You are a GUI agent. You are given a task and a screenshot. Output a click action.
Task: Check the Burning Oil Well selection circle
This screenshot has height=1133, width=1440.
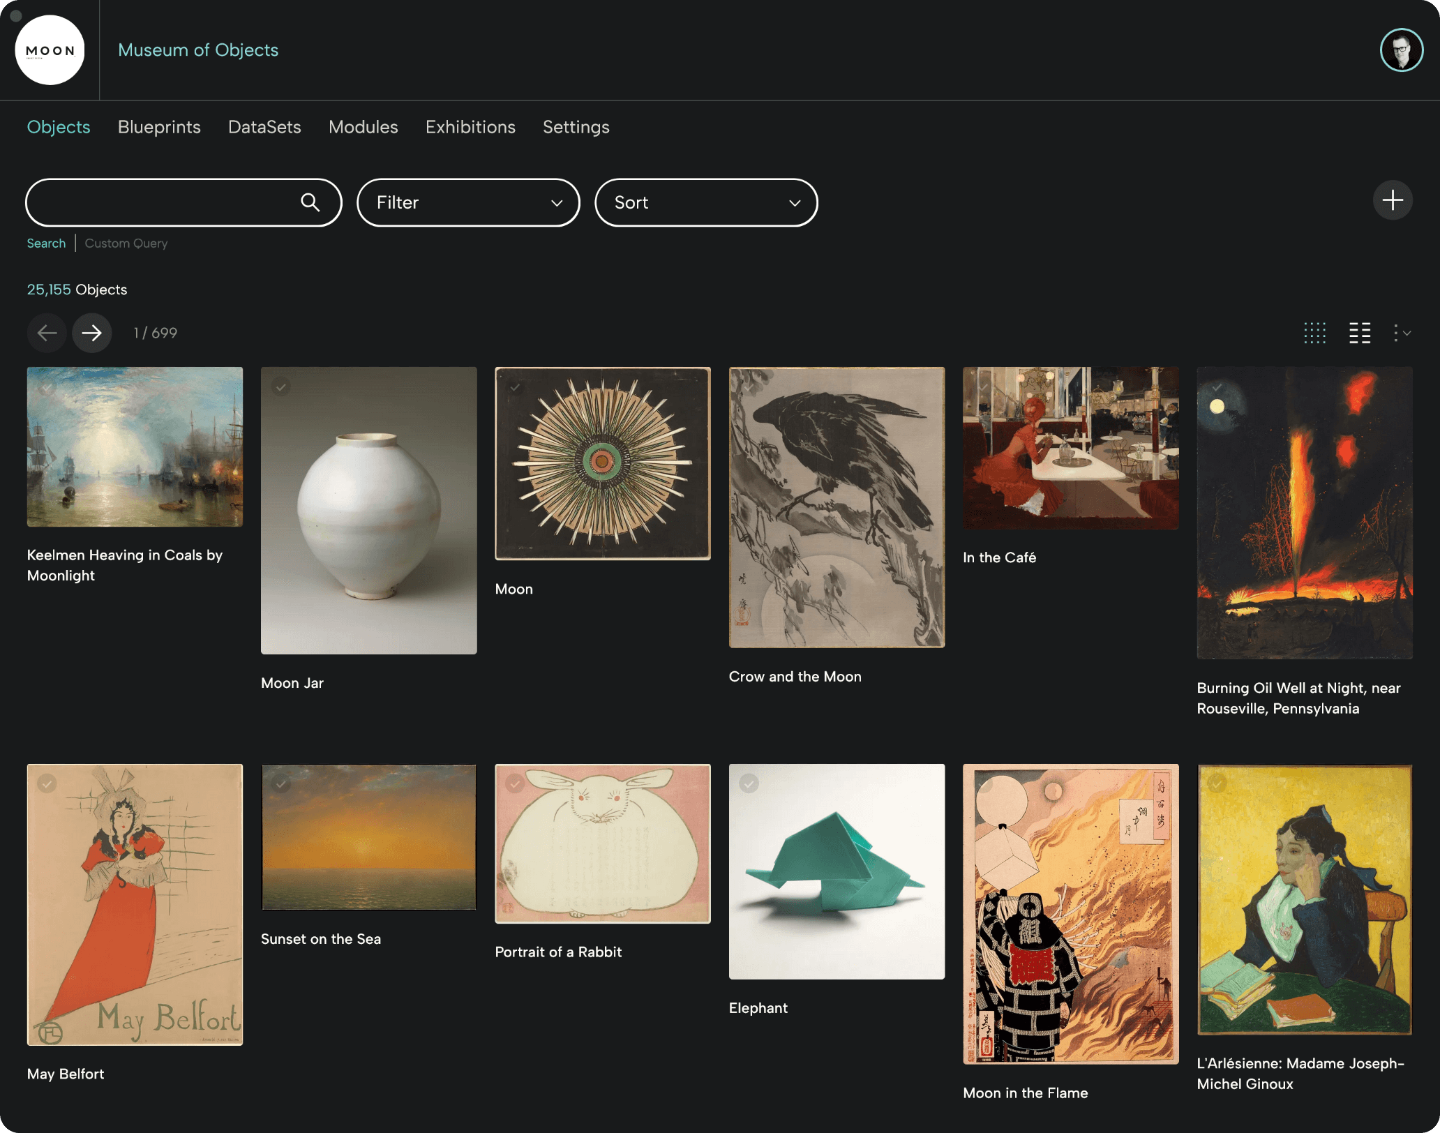[x=1217, y=386]
